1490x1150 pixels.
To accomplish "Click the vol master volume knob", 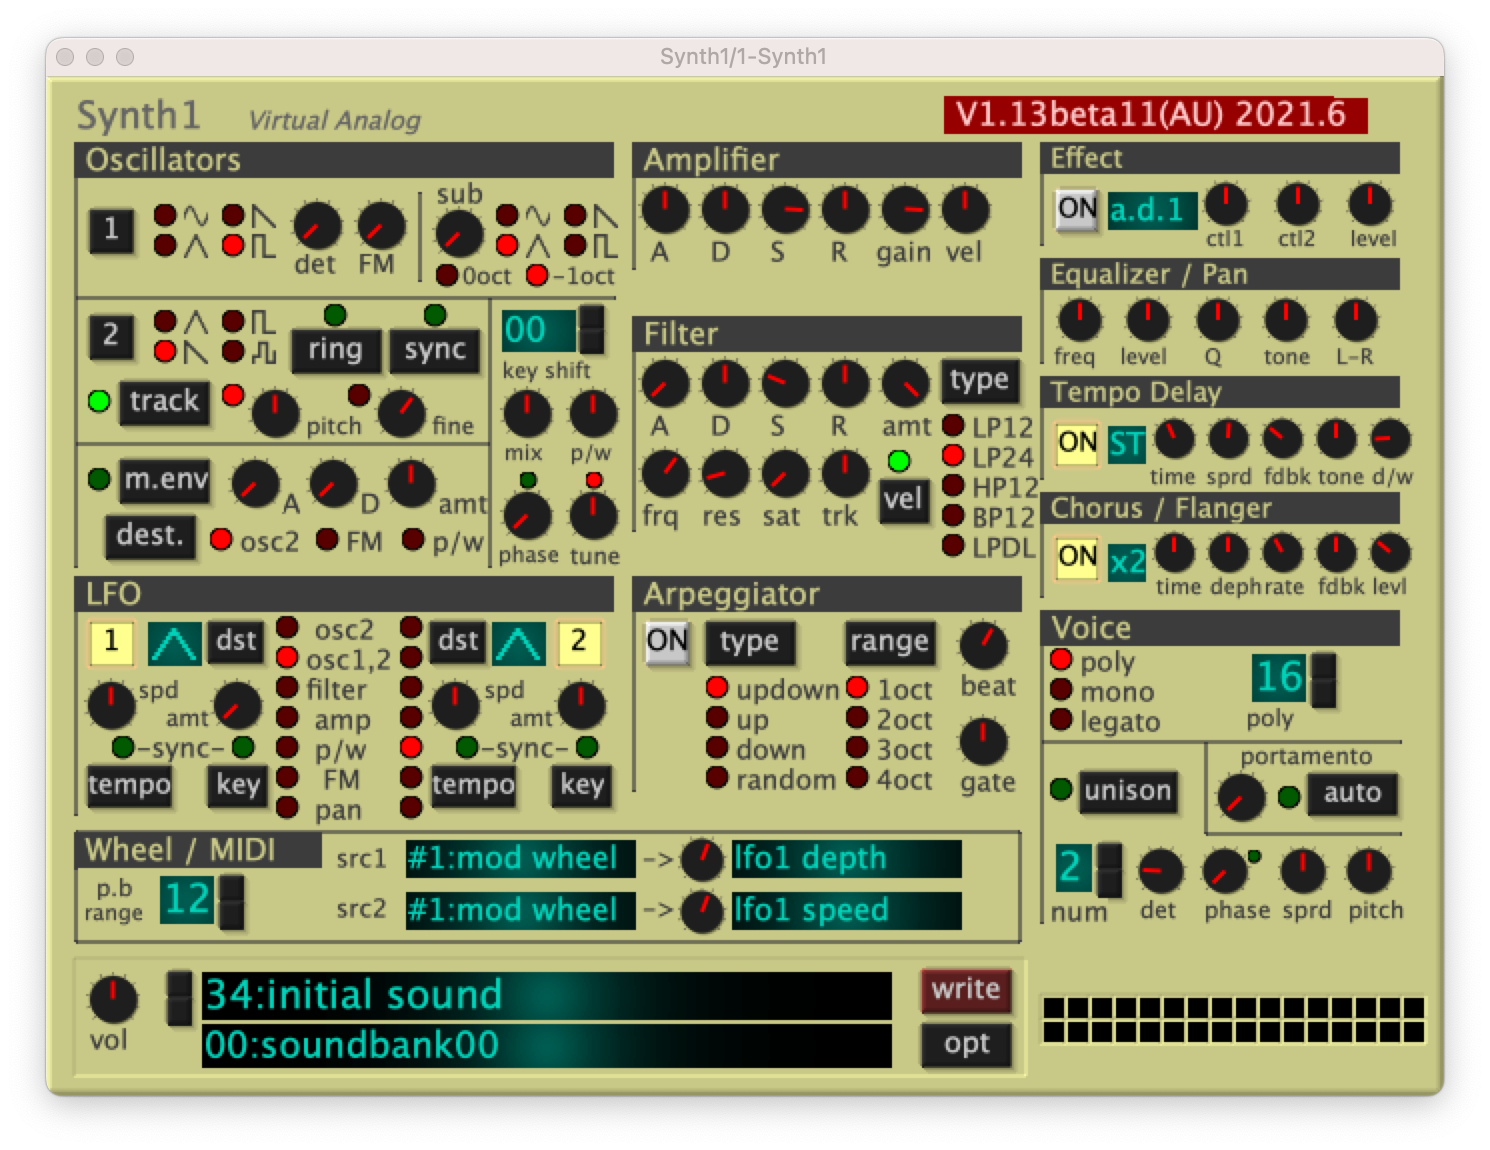I will [x=113, y=999].
